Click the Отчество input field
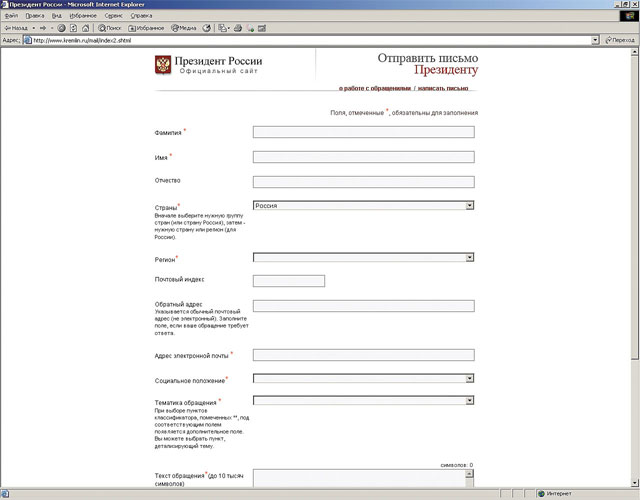This screenshot has height=500, width=640. pos(364,182)
